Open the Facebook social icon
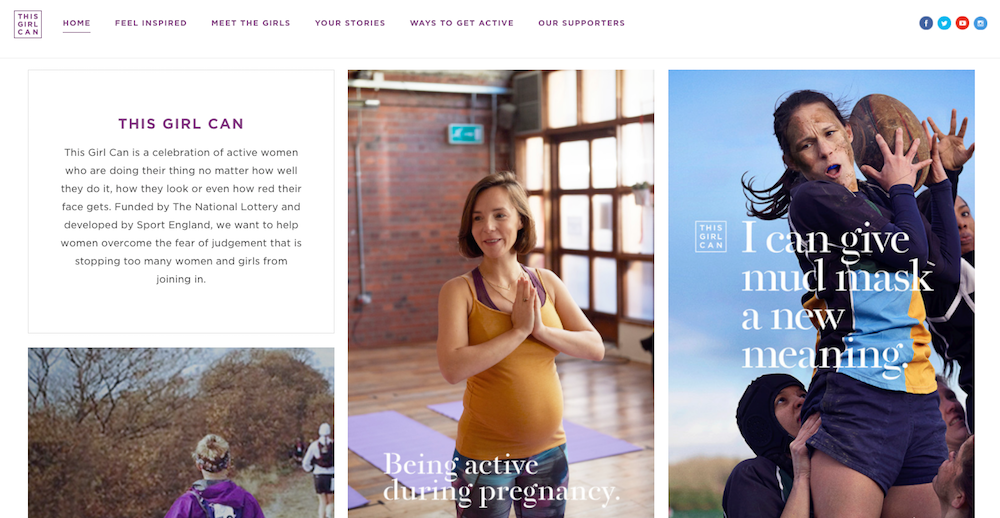Viewport: 1000px width, 518px height. point(925,23)
